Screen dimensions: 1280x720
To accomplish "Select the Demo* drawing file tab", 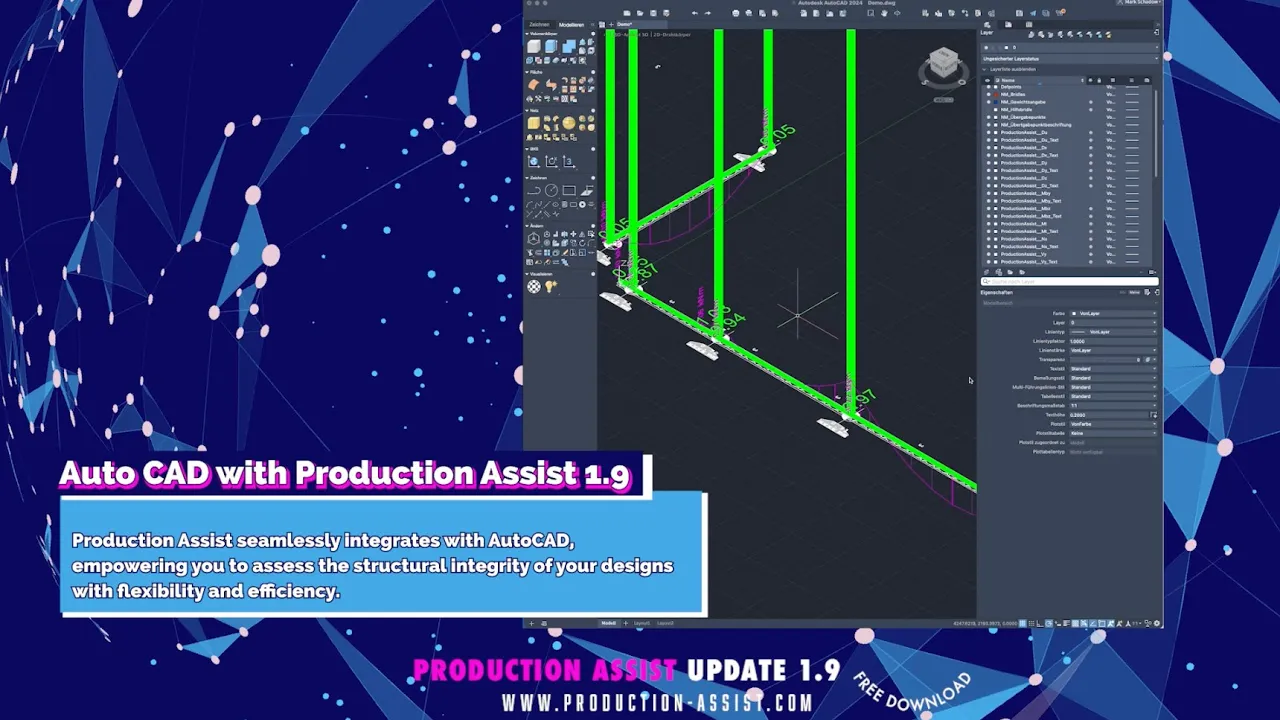I will (641, 24).
